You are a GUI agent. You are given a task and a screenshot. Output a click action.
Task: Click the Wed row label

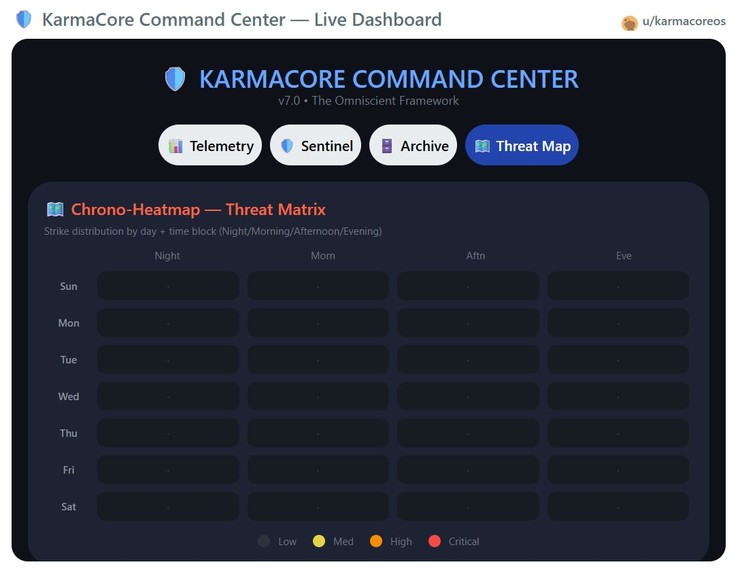pos(68,396)
